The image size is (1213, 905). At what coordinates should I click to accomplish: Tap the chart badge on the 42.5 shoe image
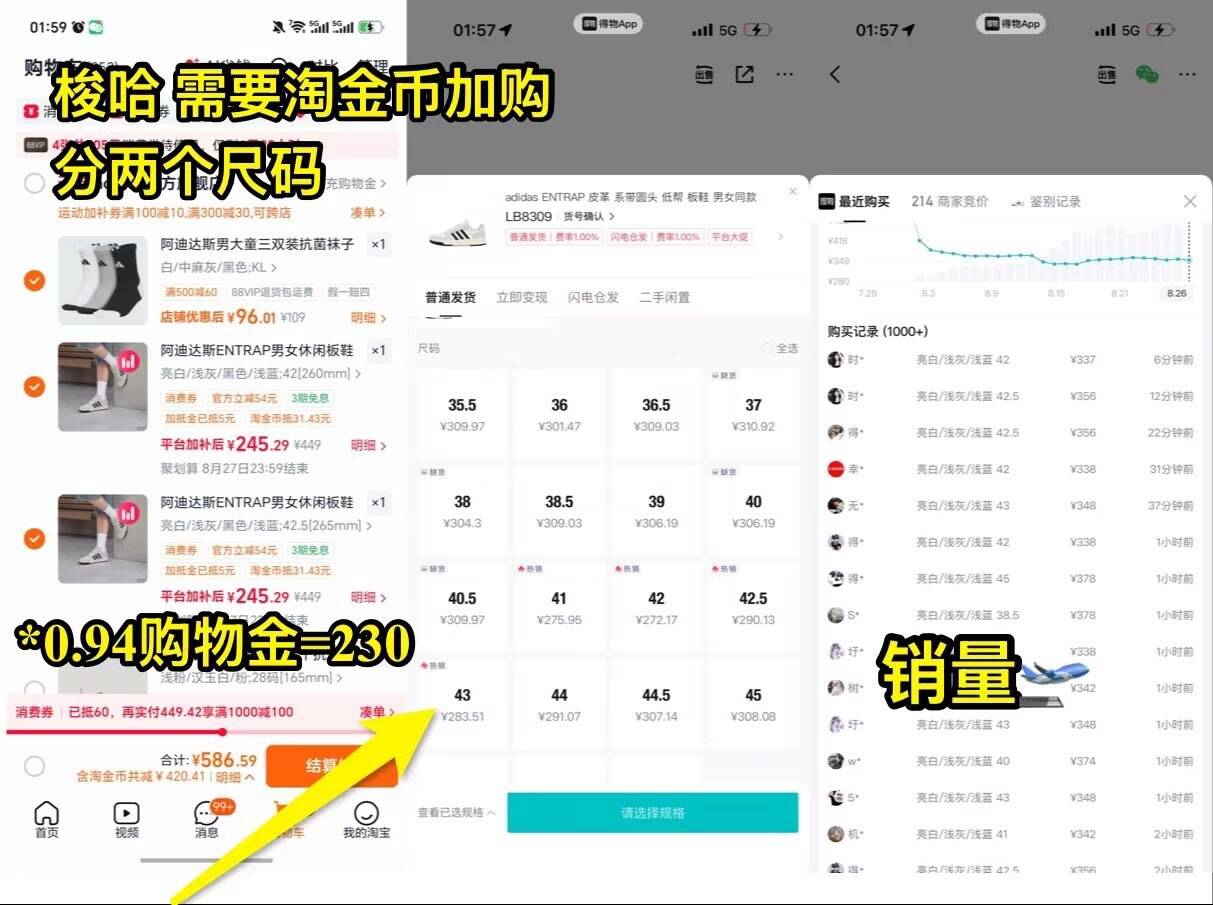[128, 514]
